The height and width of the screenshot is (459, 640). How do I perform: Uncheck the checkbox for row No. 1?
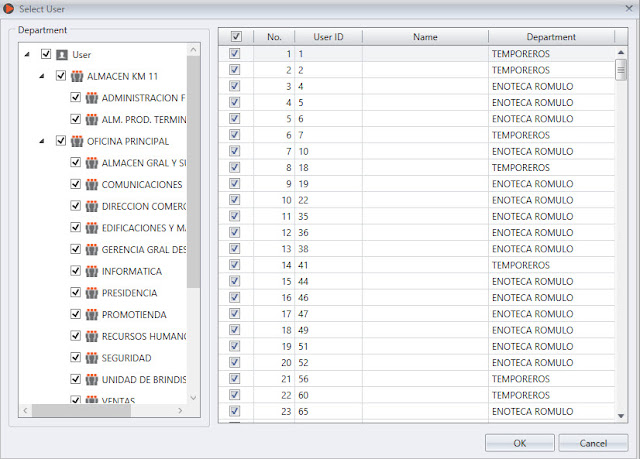[234, 53]
